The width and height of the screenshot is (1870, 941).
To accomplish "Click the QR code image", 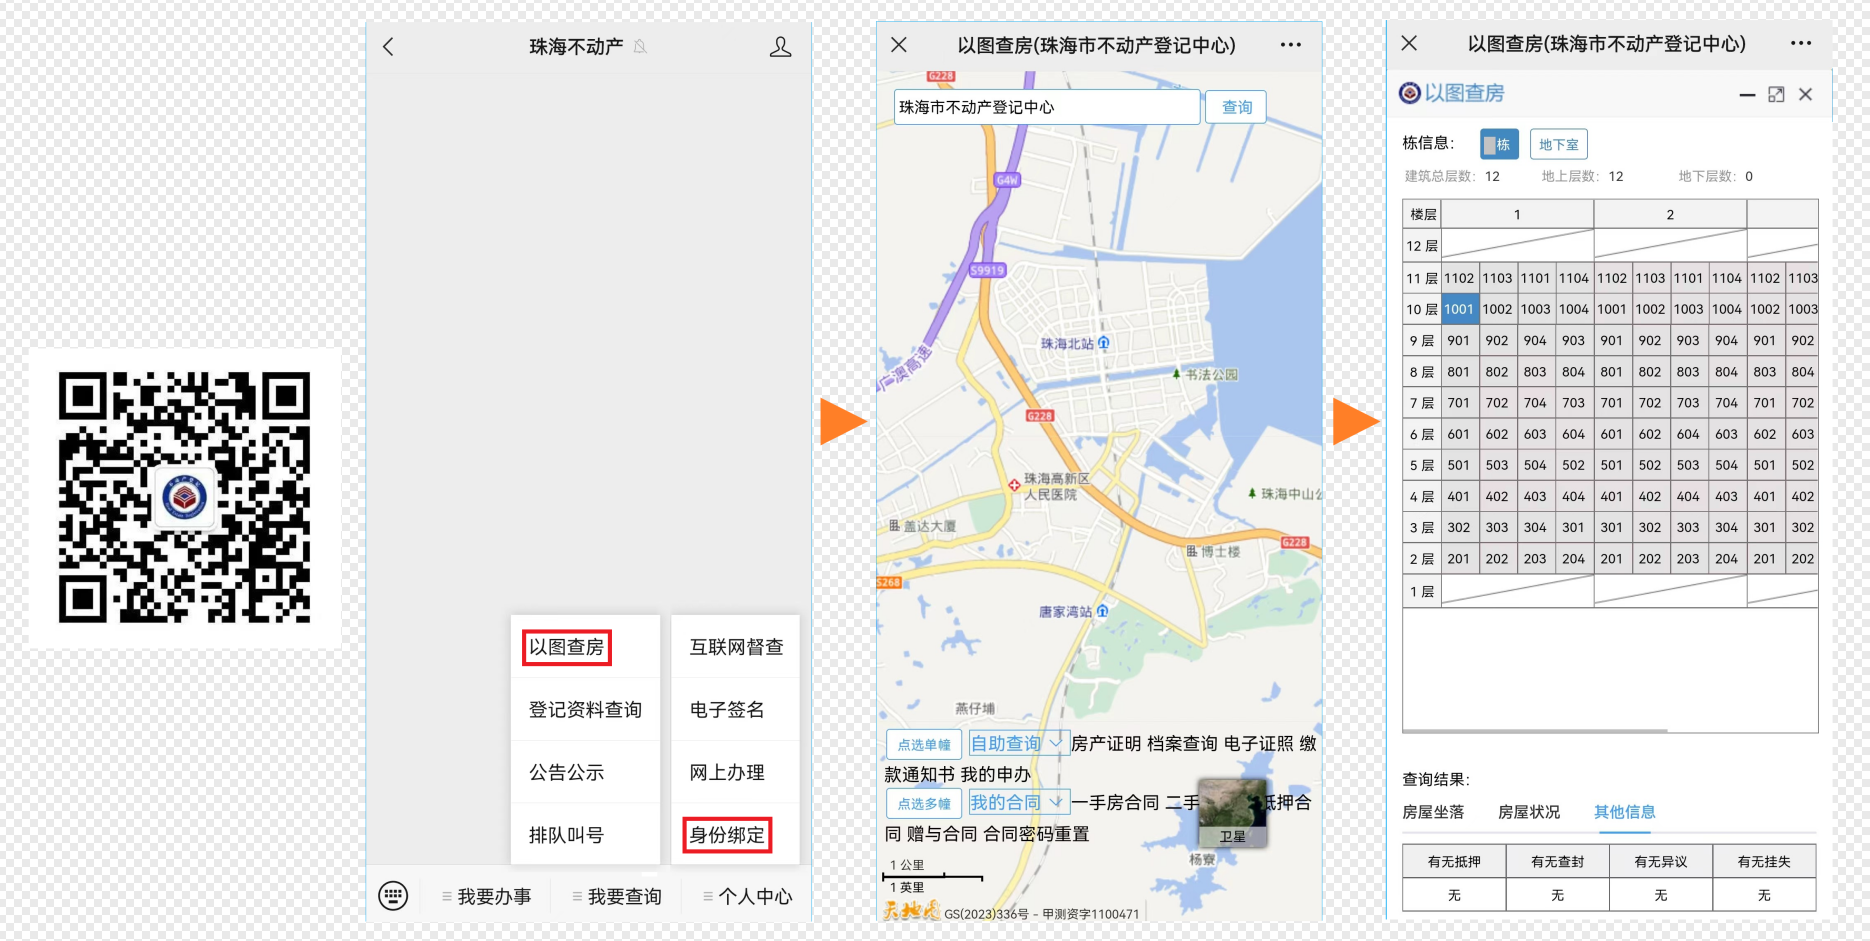I will tap(184, 498).
